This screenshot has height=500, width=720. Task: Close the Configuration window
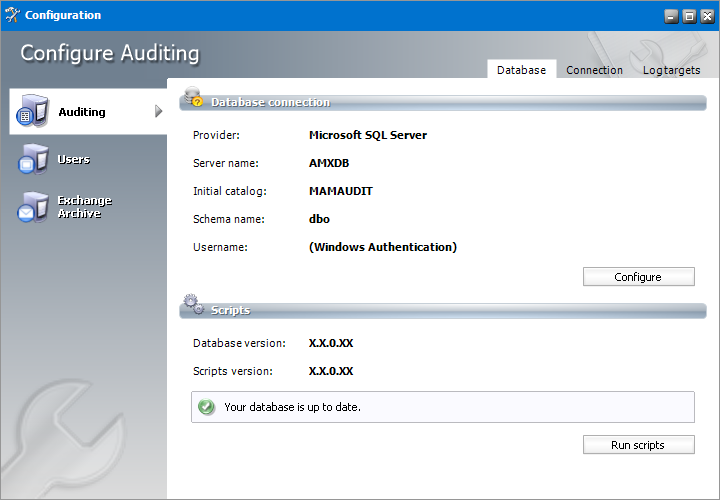705,16
